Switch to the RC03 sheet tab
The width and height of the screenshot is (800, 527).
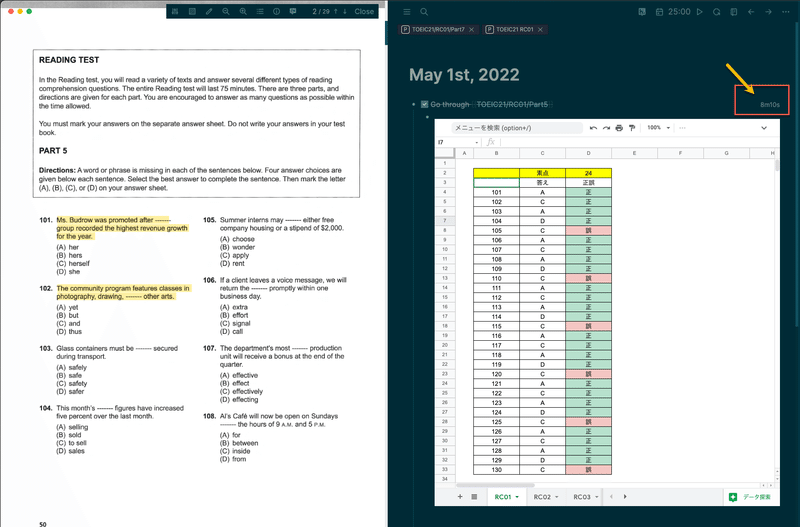582,497
